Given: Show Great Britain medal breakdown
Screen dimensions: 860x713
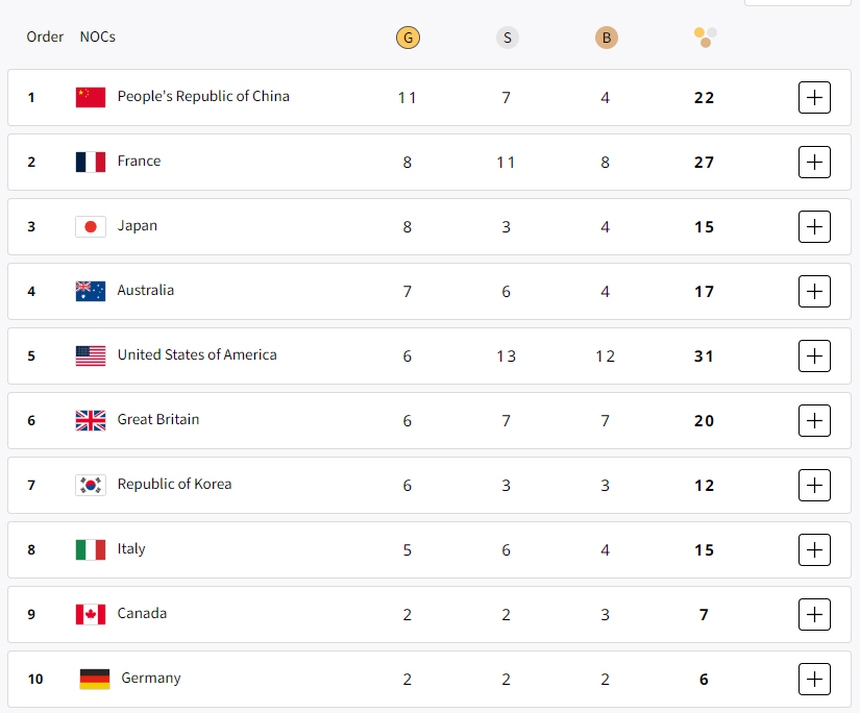Looking at the screenshot, I should pos(814,421).
